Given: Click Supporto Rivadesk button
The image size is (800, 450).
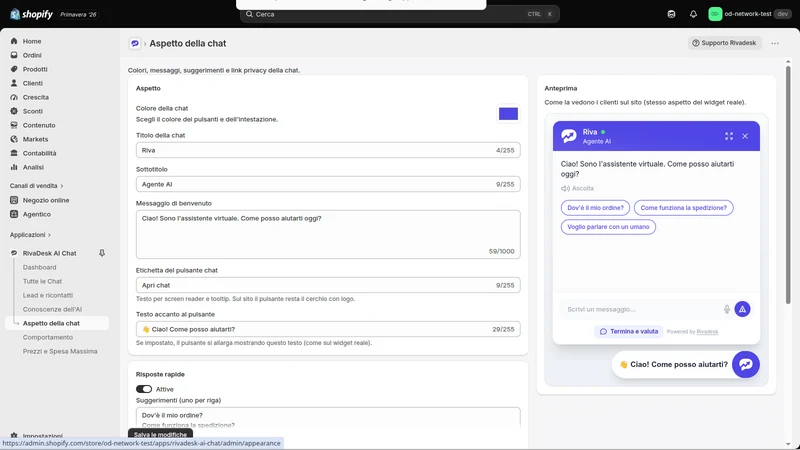Looking at the screenshot, I should [724, 43].
